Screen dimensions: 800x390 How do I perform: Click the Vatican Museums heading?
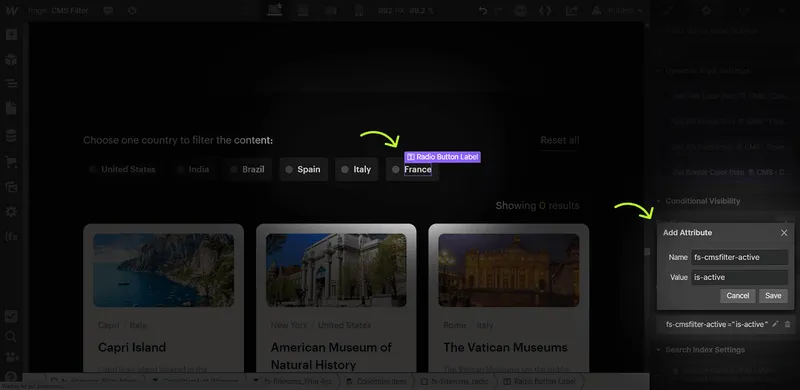coord(505,347)
